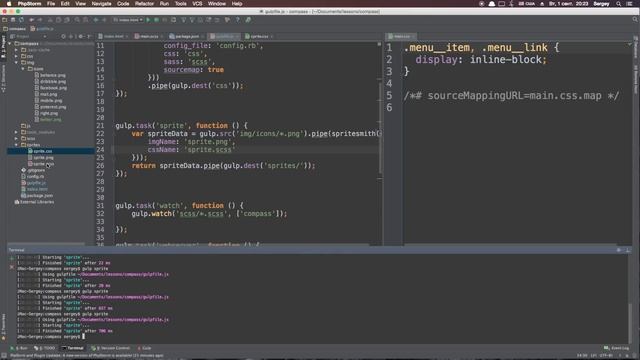Screen dimensions: 640x360
Task: Hide the Terminal panel icon
Action: 628,250
